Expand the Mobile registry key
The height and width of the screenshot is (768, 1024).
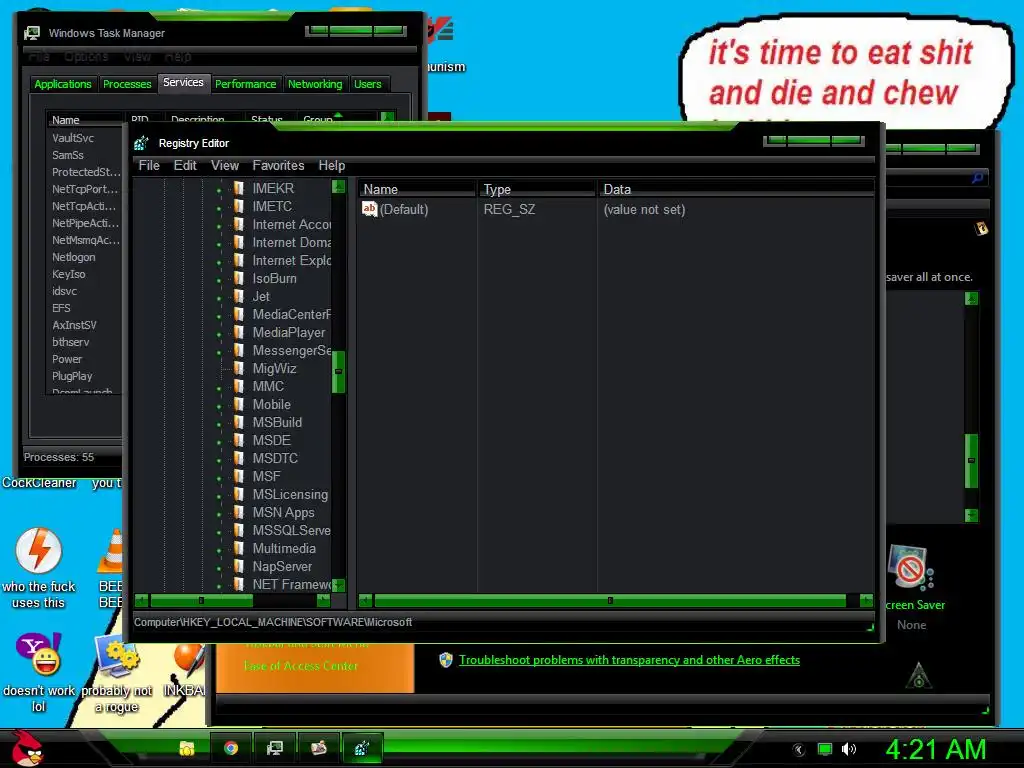click(219, 406)
